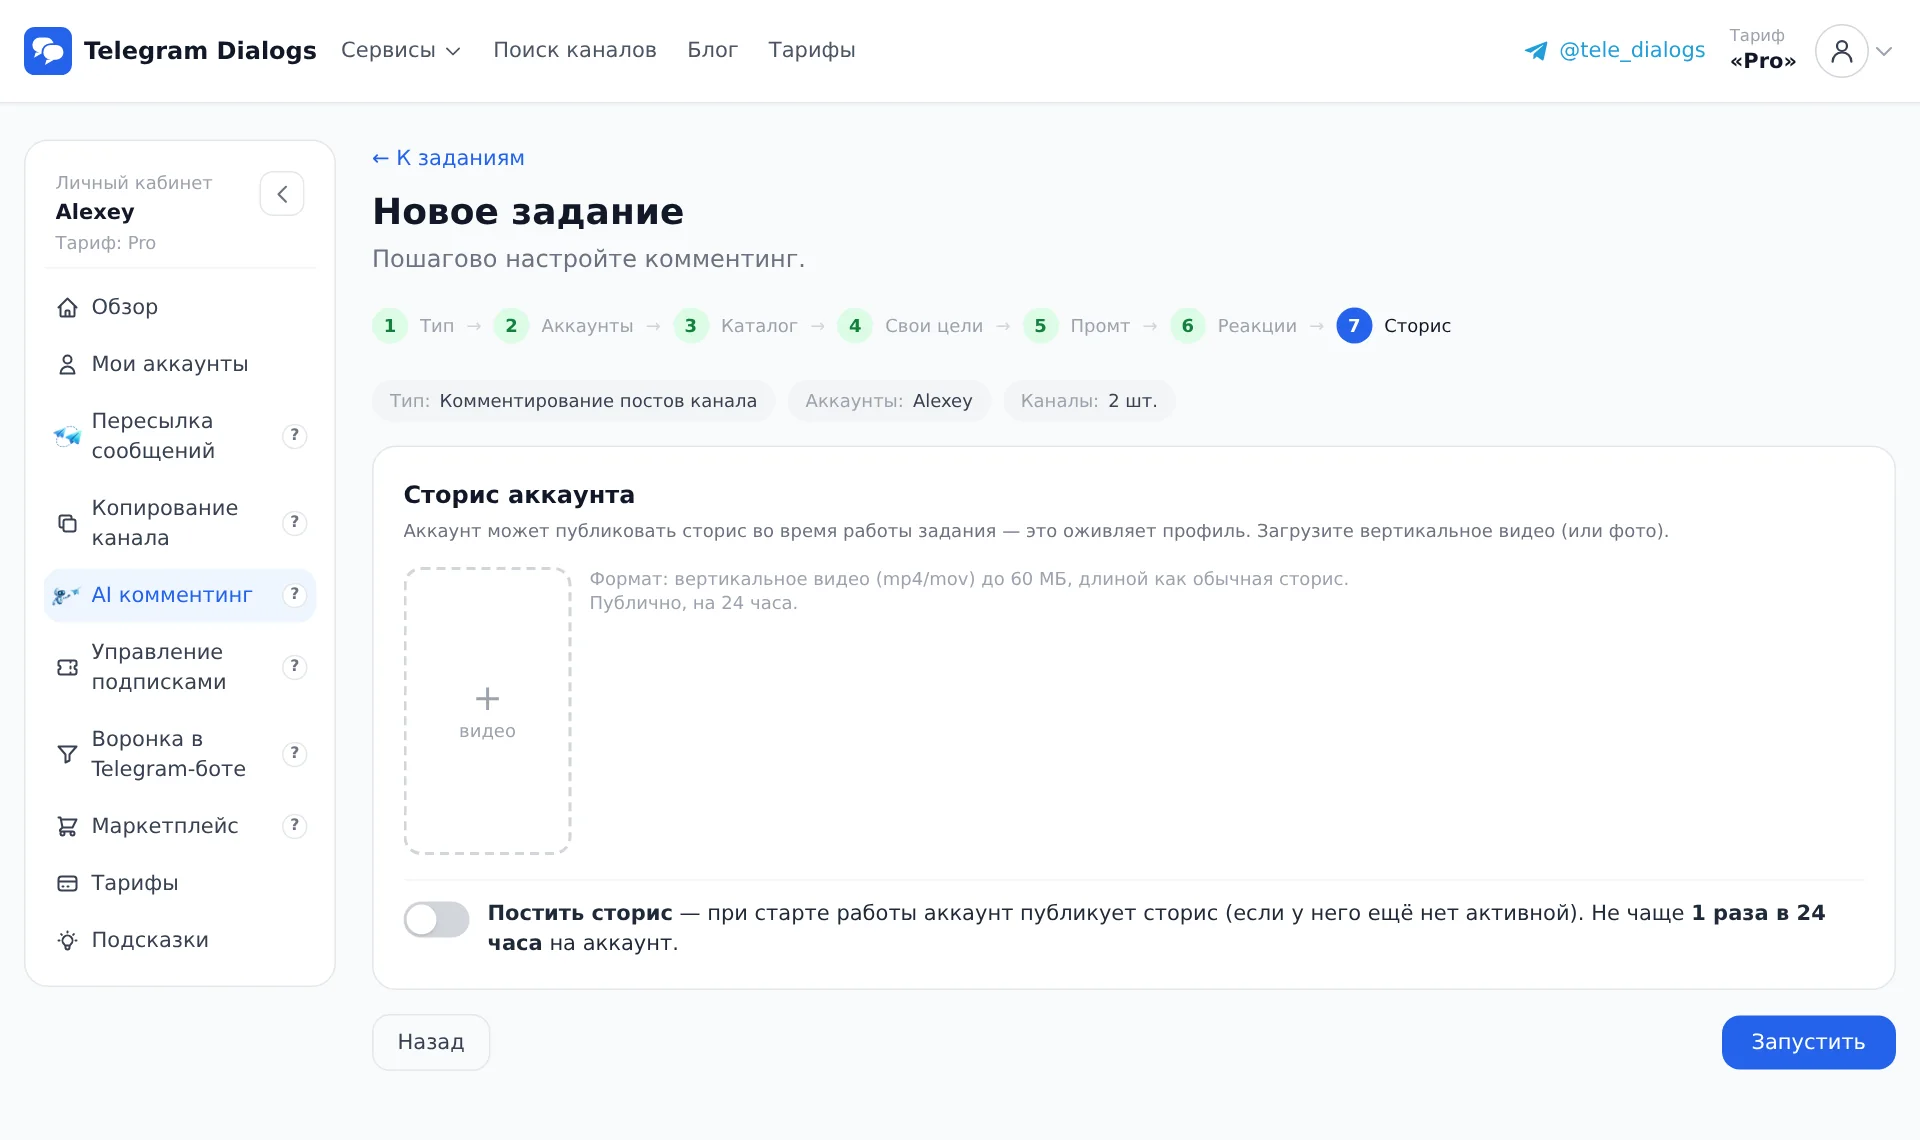Click the Запустить button

(1808, 1042)
